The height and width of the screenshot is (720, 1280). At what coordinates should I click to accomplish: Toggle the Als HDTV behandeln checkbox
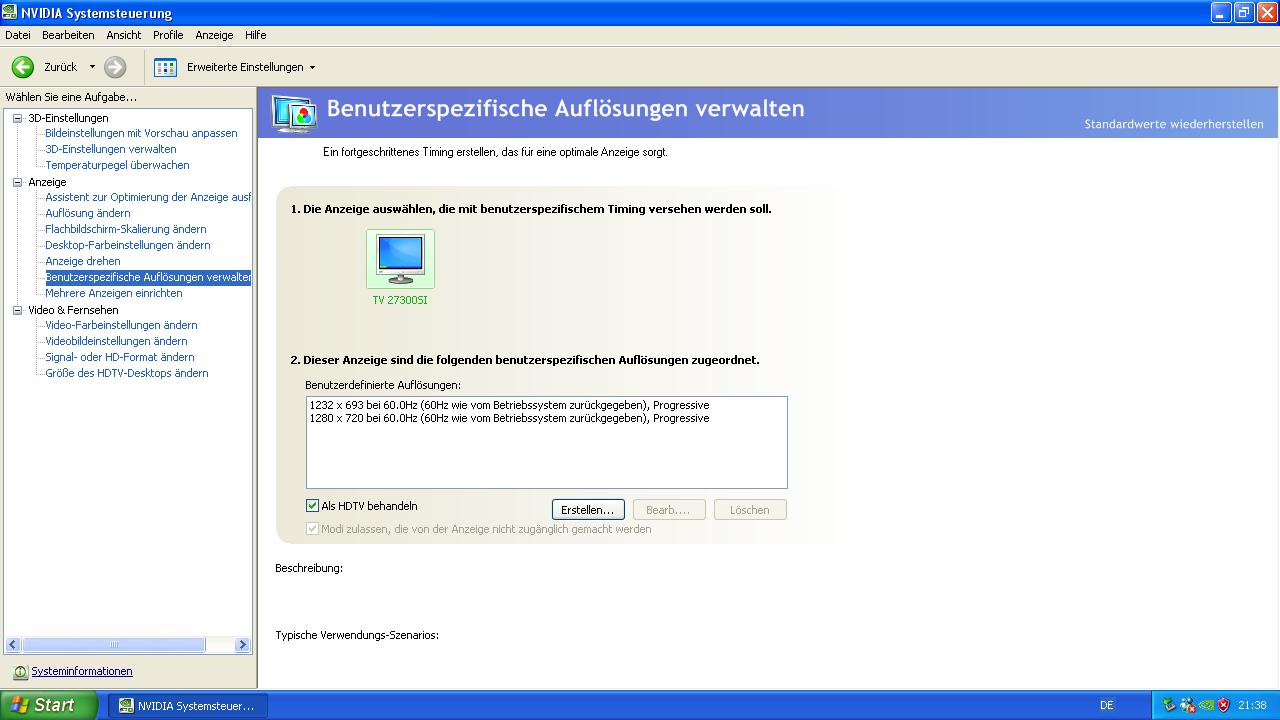(313, 506)
